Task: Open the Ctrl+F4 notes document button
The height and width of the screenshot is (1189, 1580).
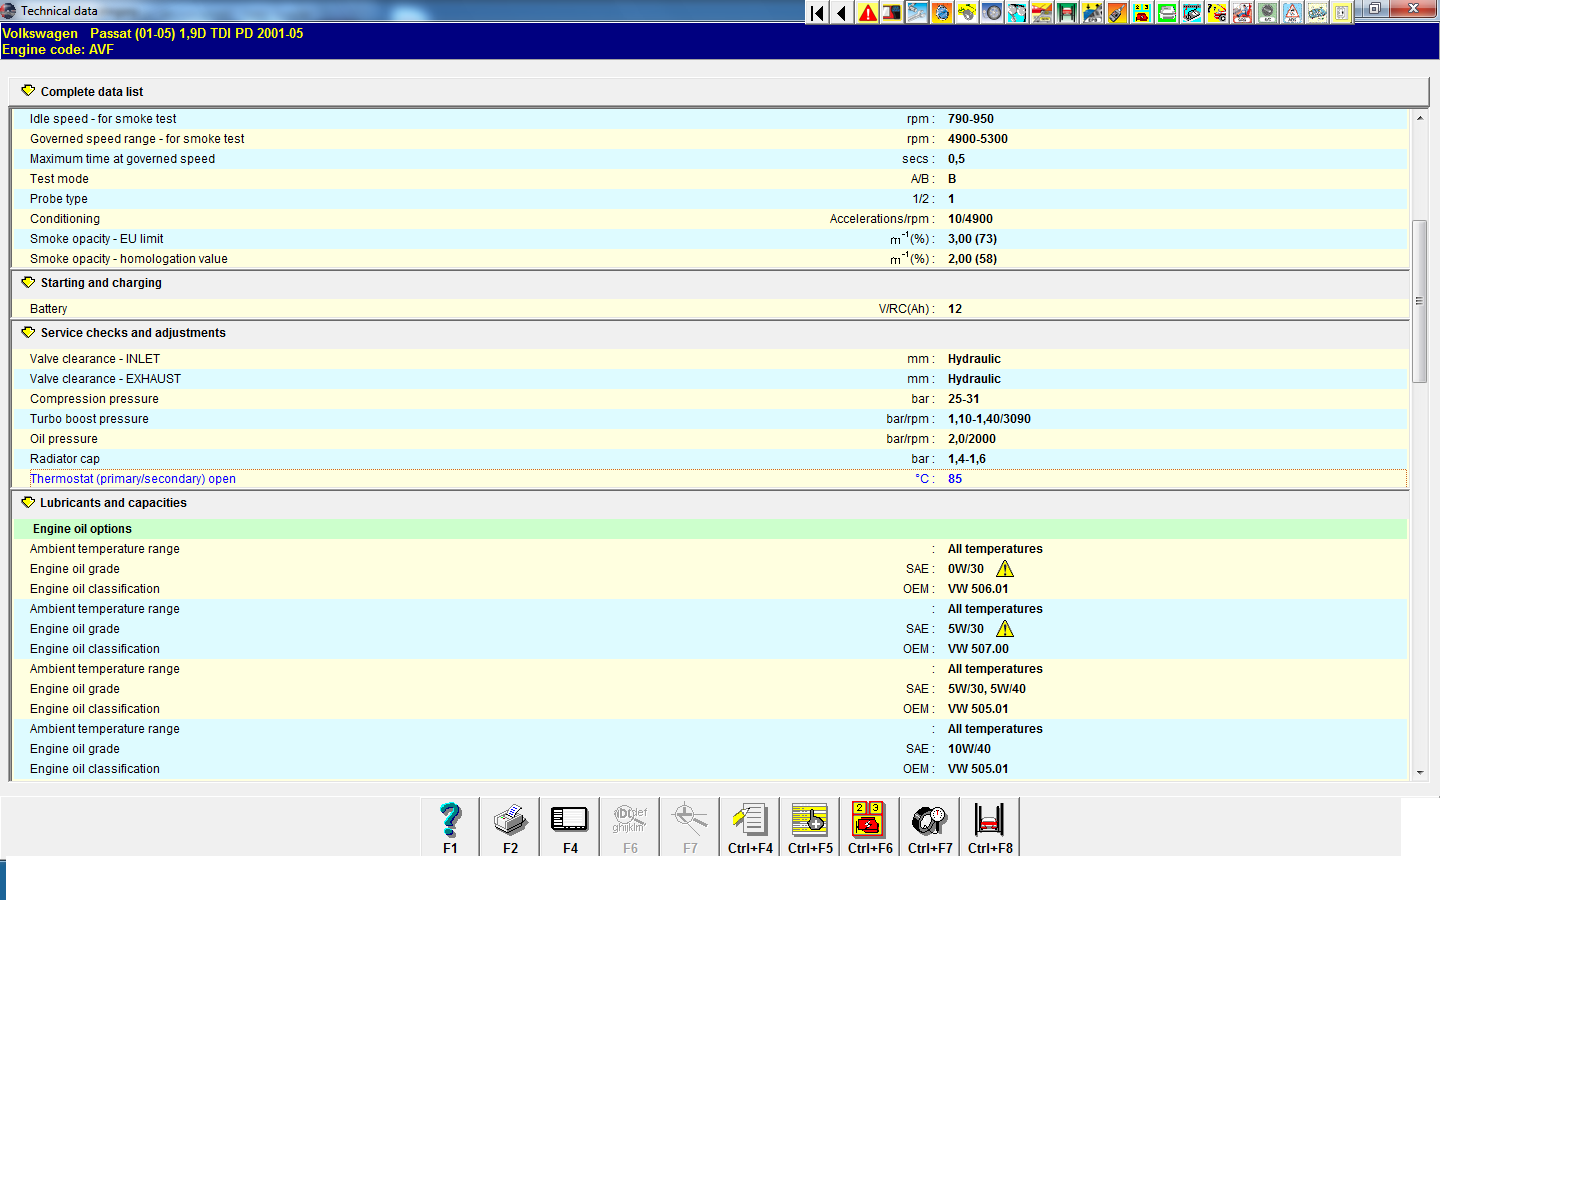Action: click(750, 827)
